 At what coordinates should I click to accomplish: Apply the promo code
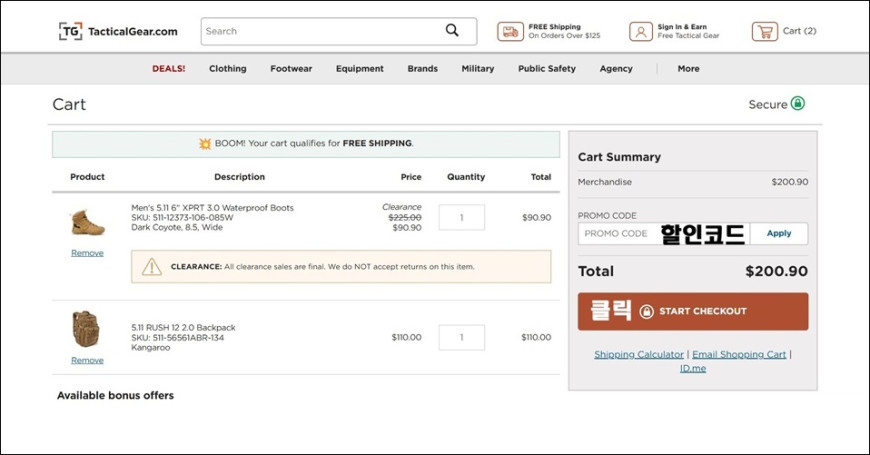[779, 234]
